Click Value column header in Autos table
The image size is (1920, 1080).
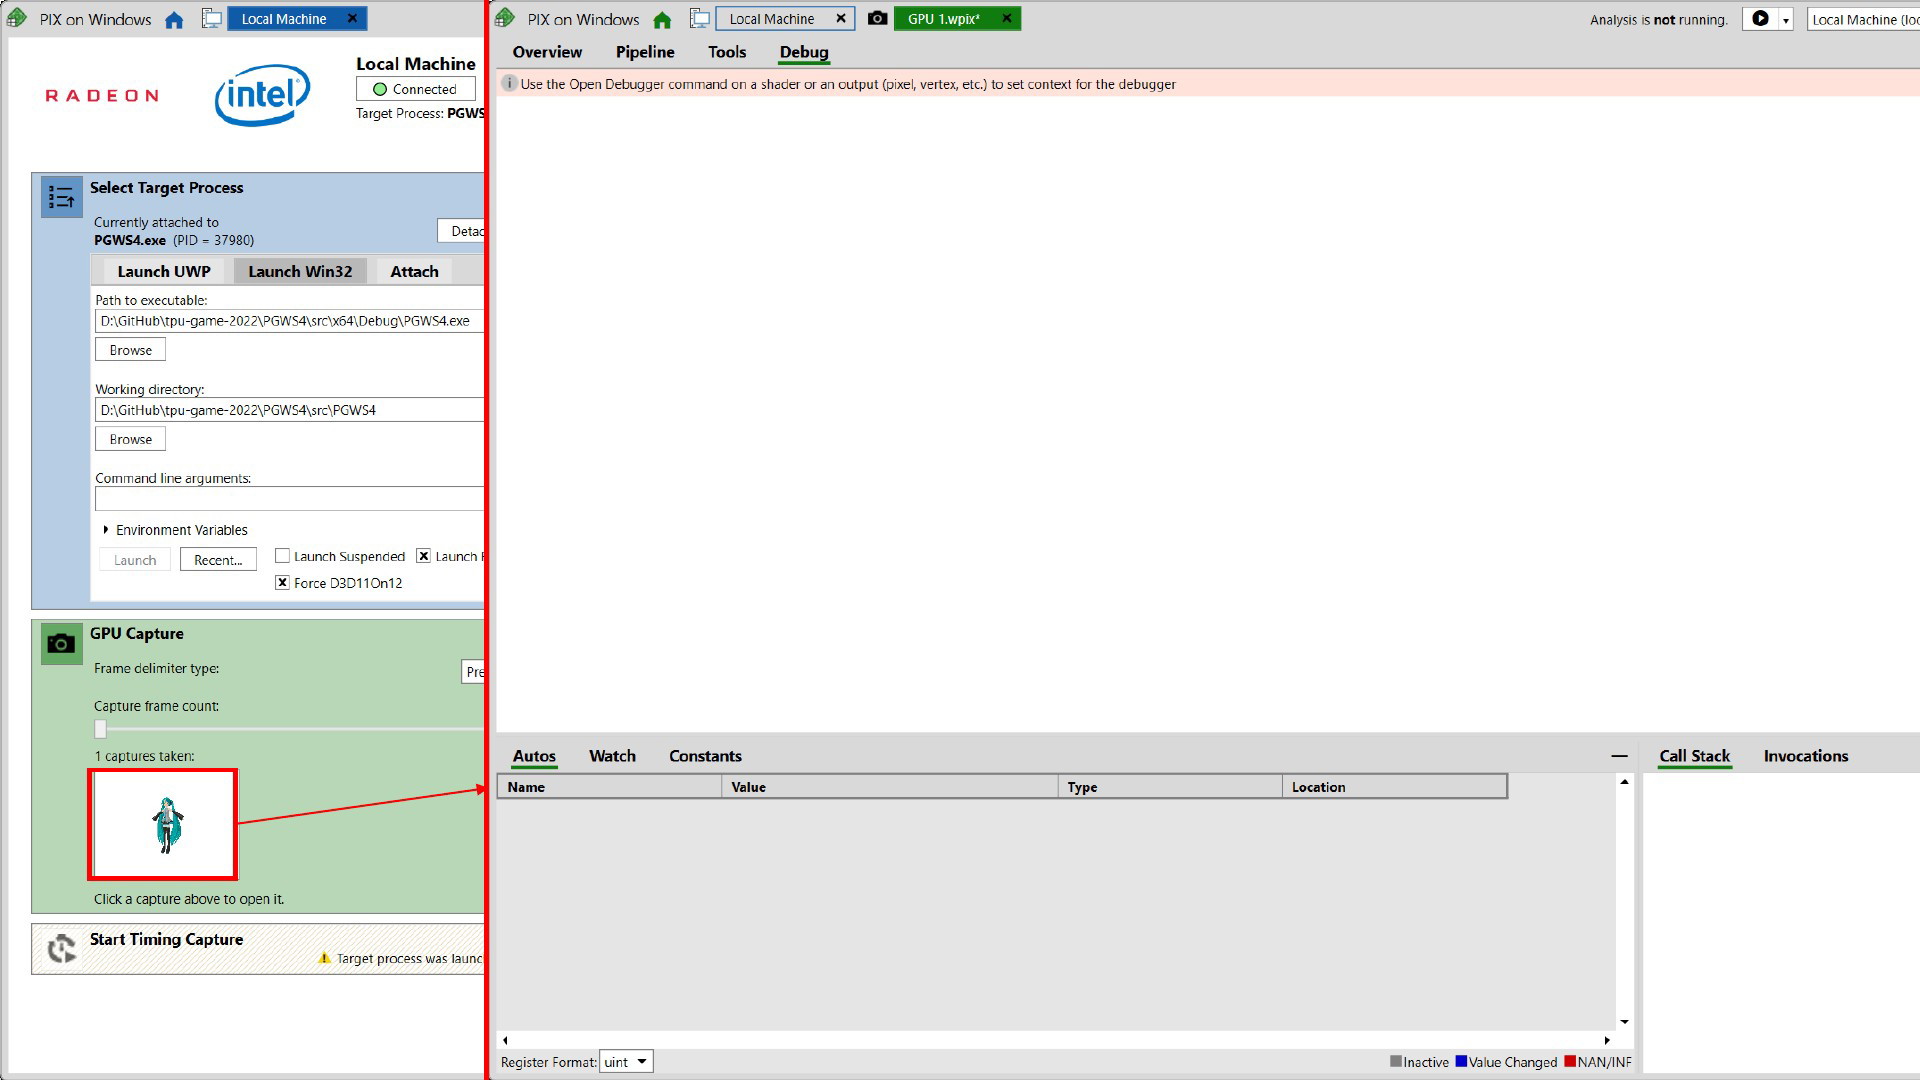point(890,787)
